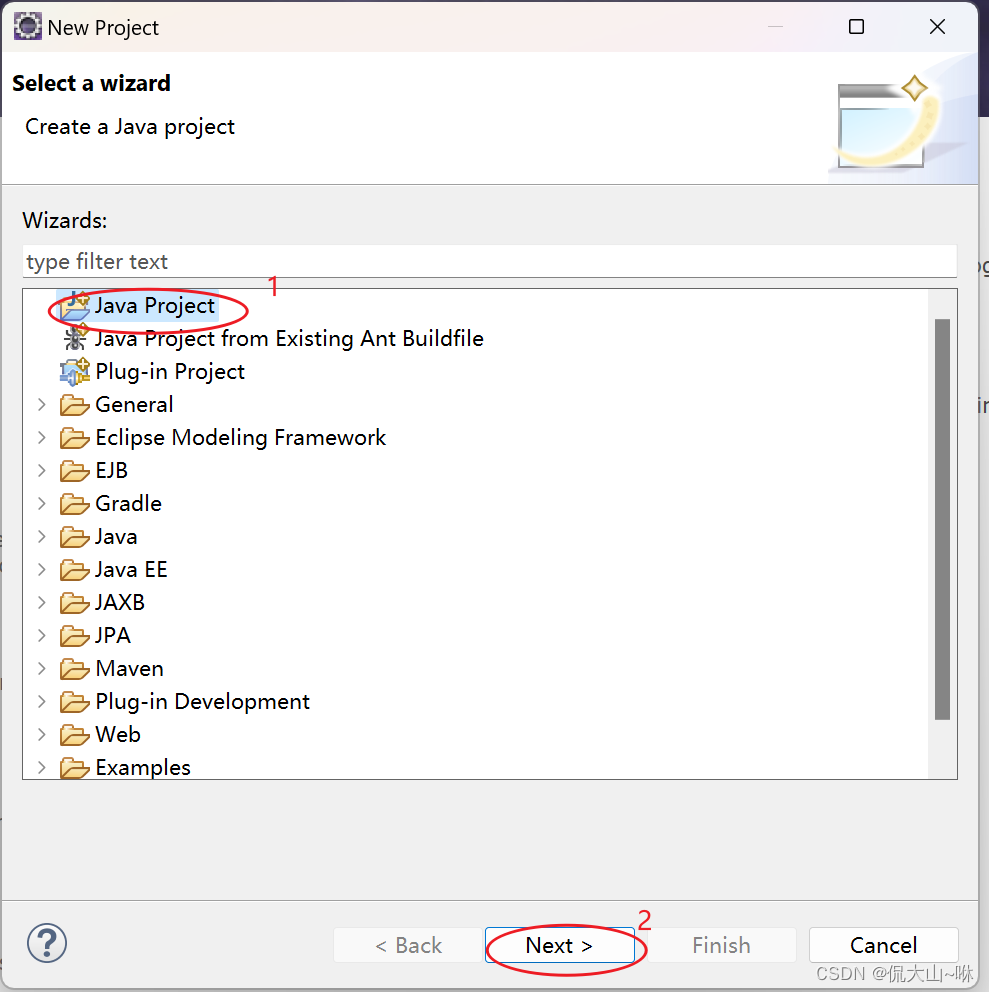Maximize the New Project dialog
Screen dimensions: 989x992
(x=856, y=27)
